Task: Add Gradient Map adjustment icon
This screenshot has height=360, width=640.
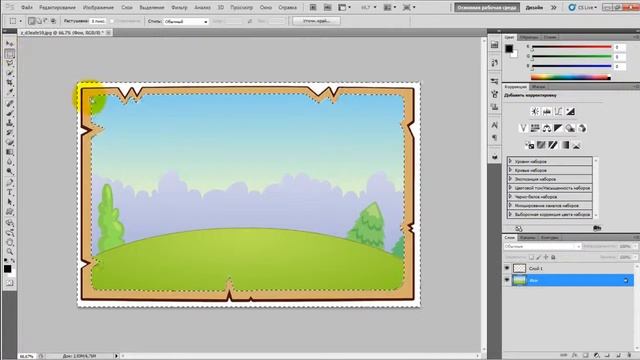Action: [565, 145]
